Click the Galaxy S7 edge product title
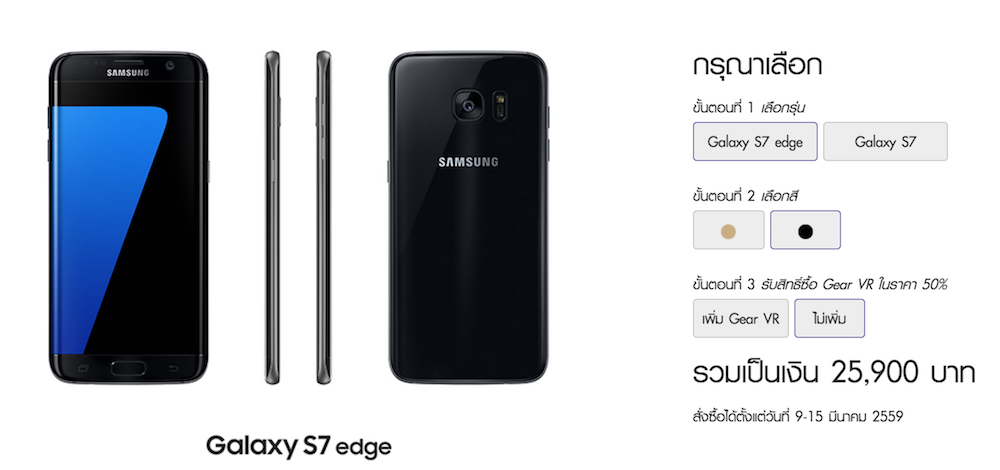 point(298,446)
